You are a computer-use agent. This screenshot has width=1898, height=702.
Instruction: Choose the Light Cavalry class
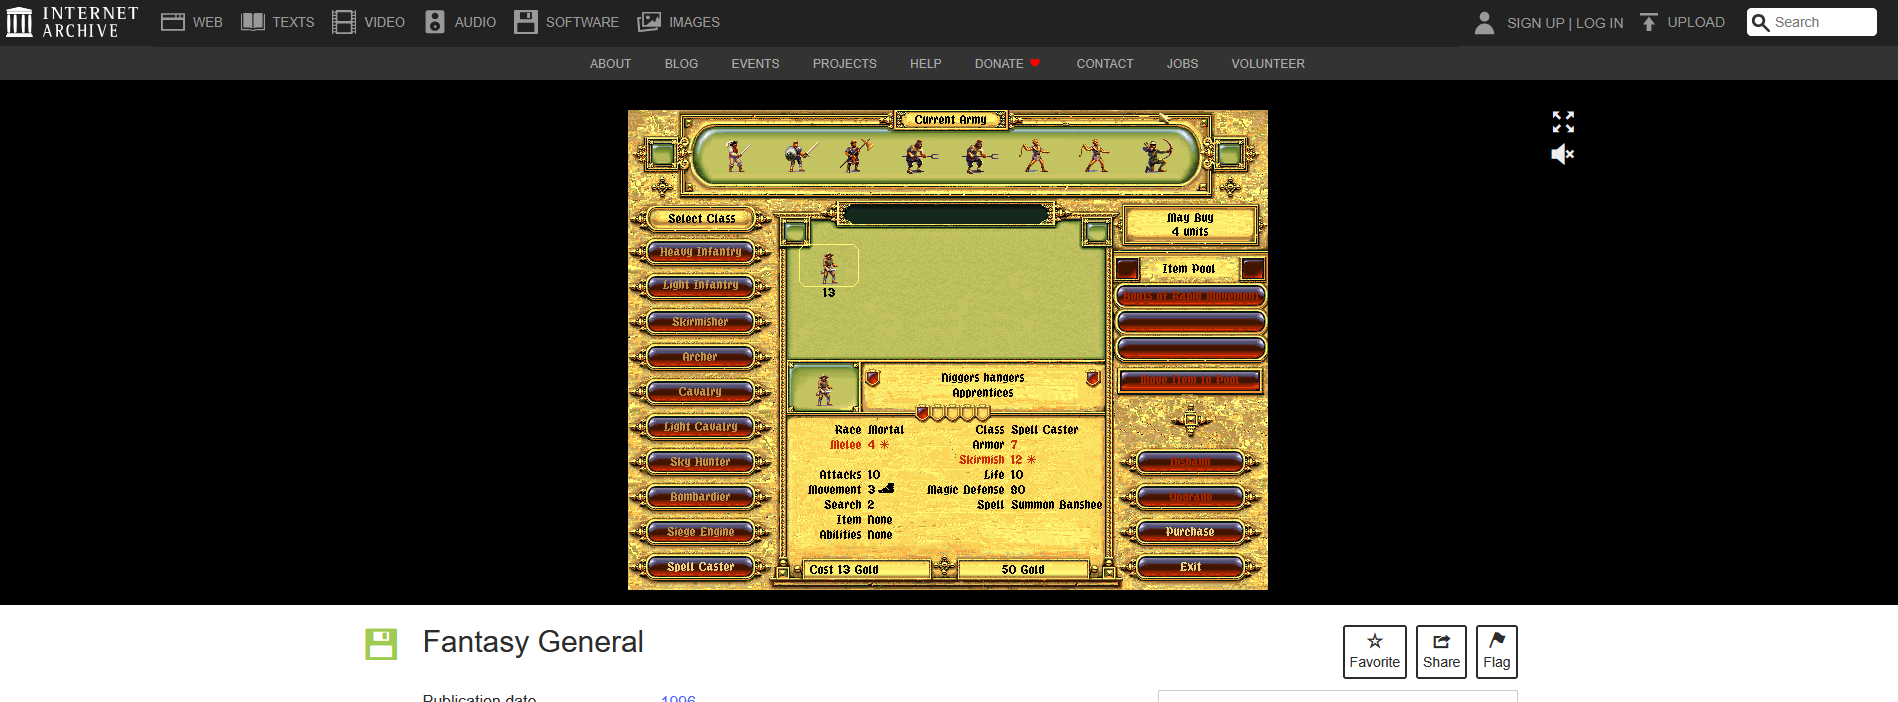[x=700, y=427]
